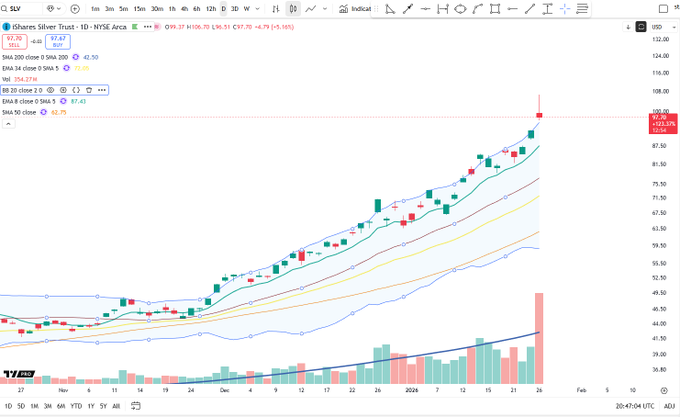Click the green flag next to NYSE Arca

tap(135, 27)
